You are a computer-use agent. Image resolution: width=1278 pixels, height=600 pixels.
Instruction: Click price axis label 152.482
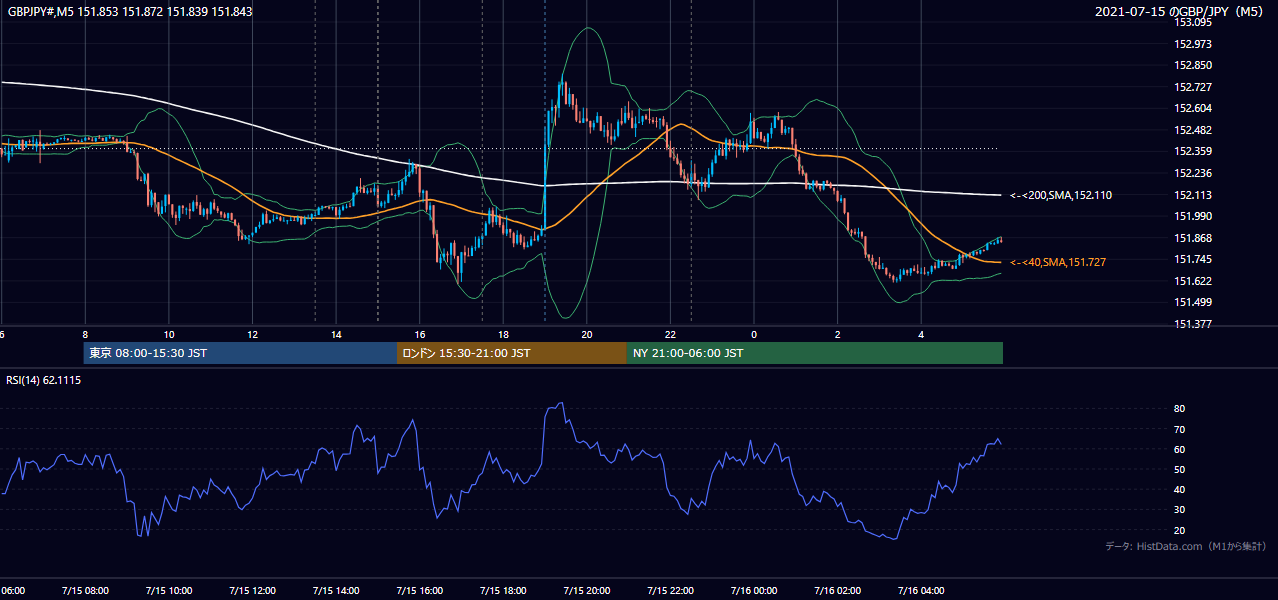1193,130
